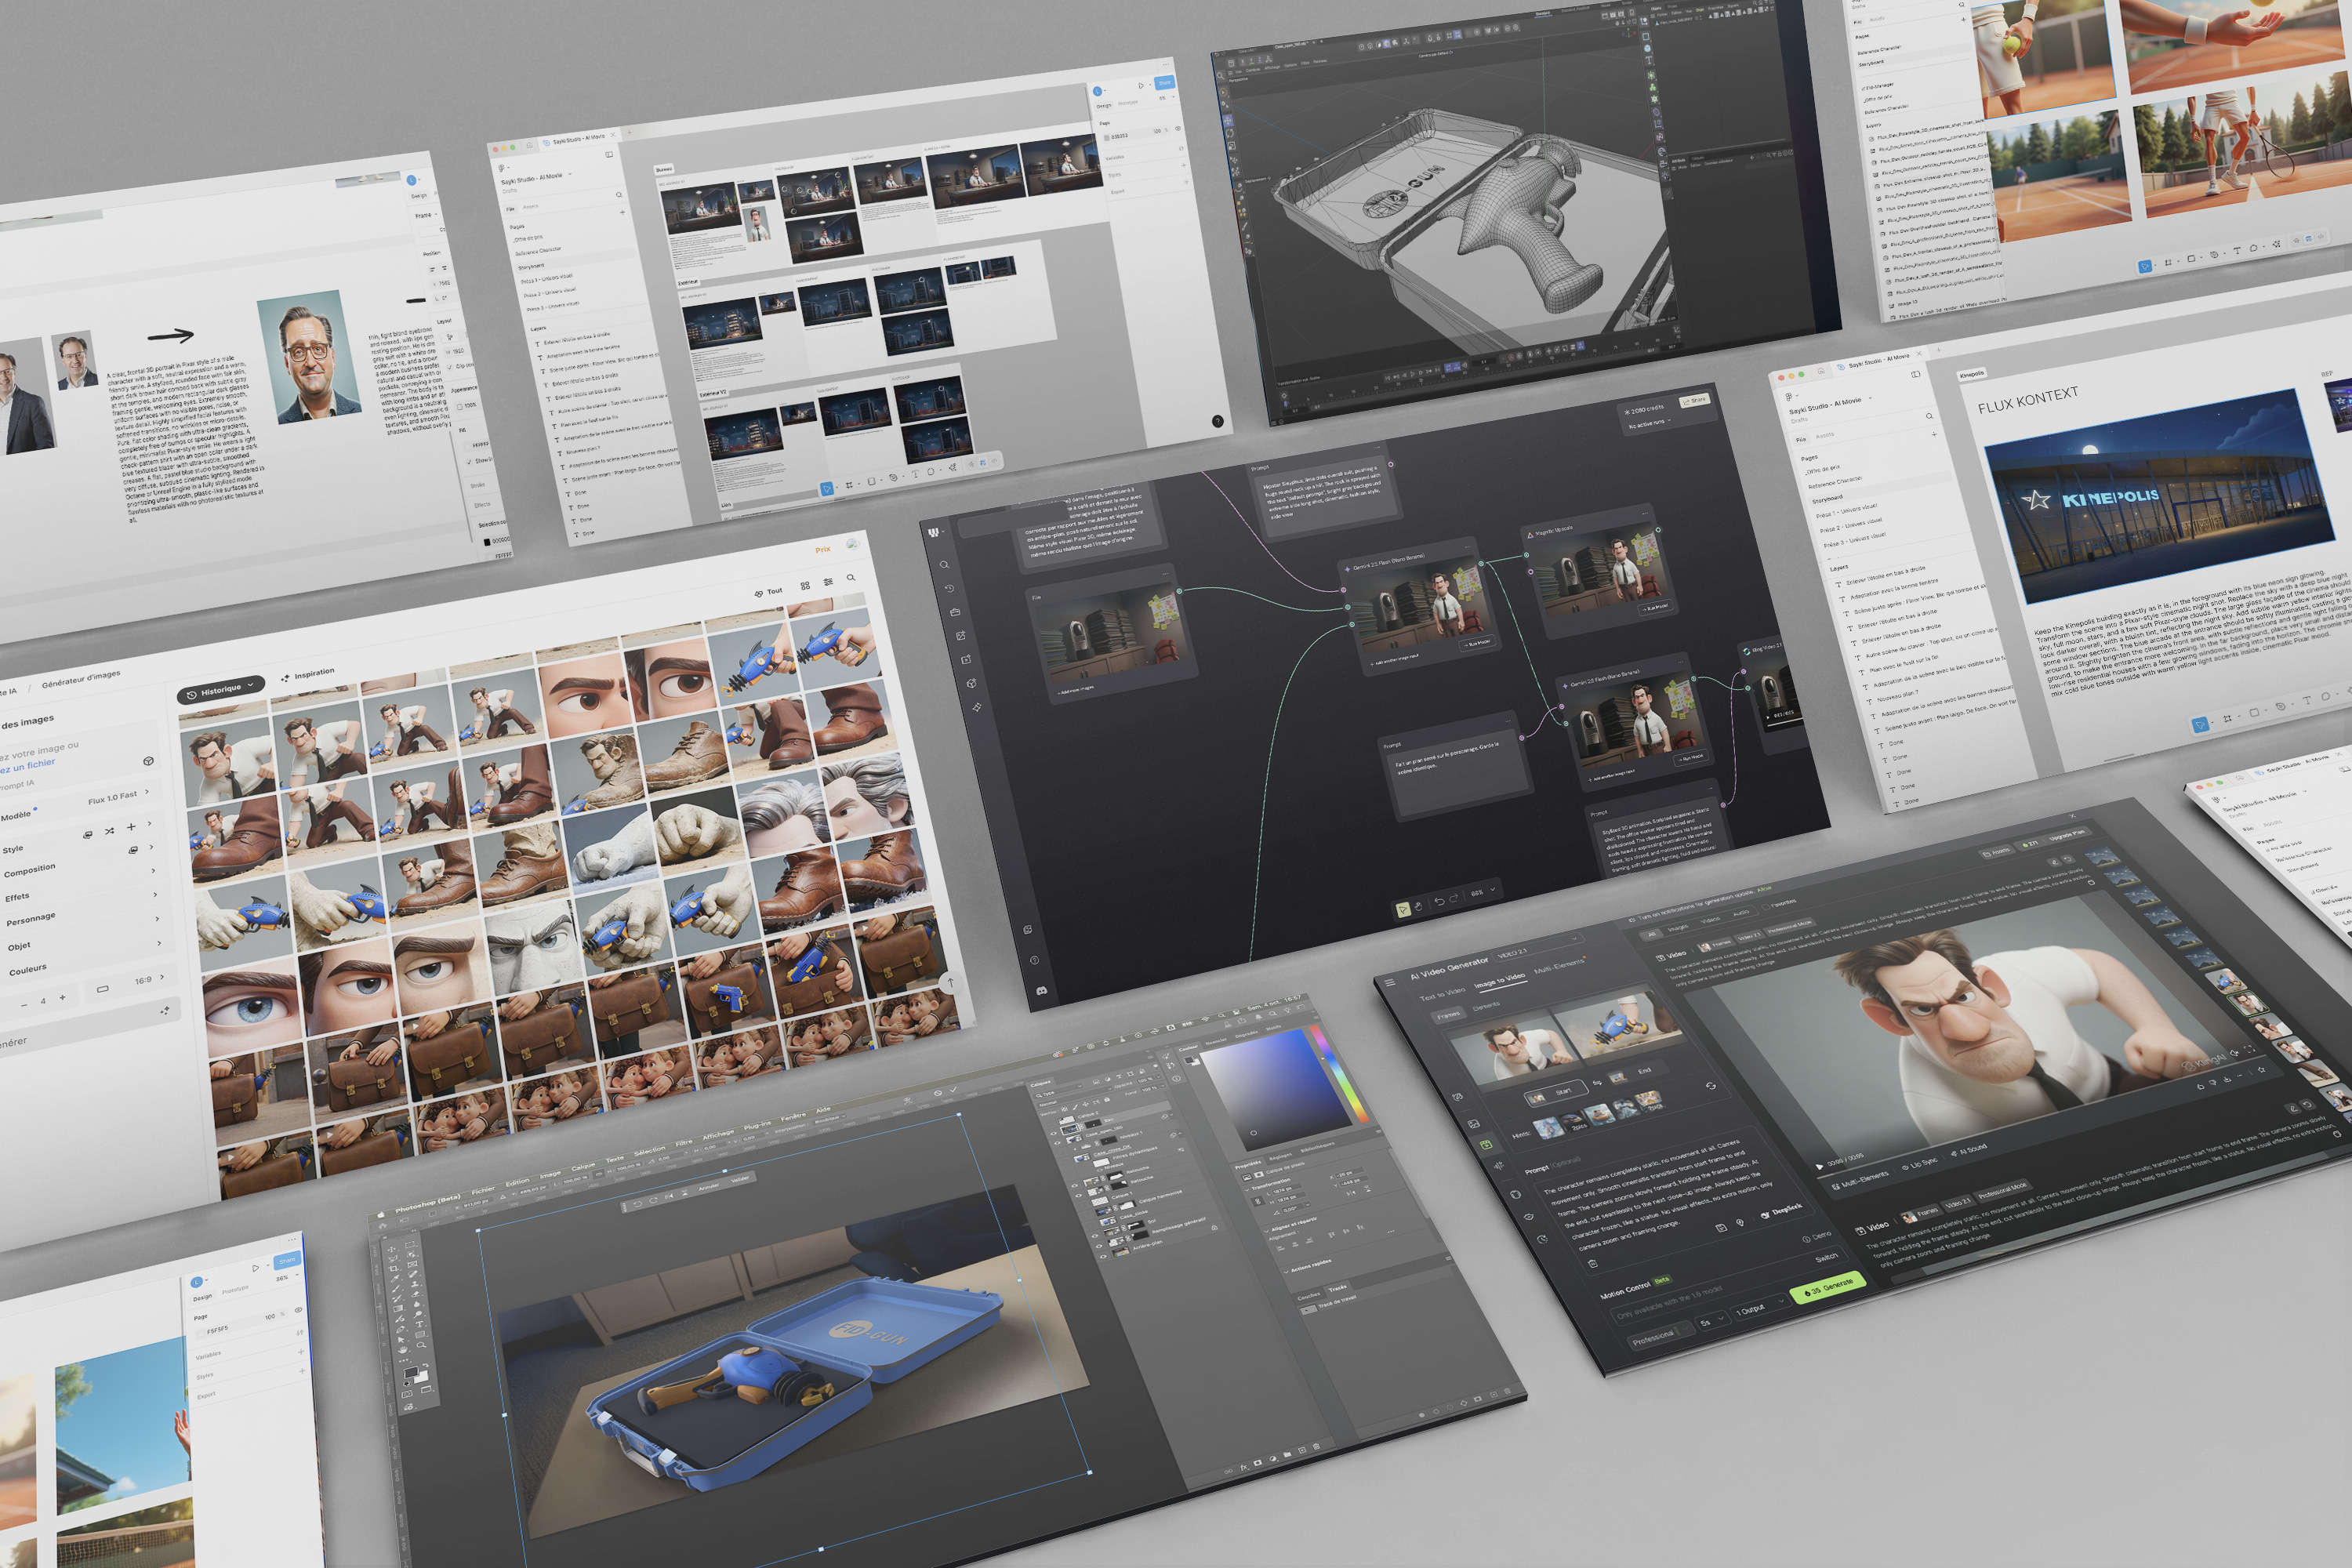Open the Calque menu in Photoshop
Viewport: 2352px width, 1568px height.
(583, 1167)
